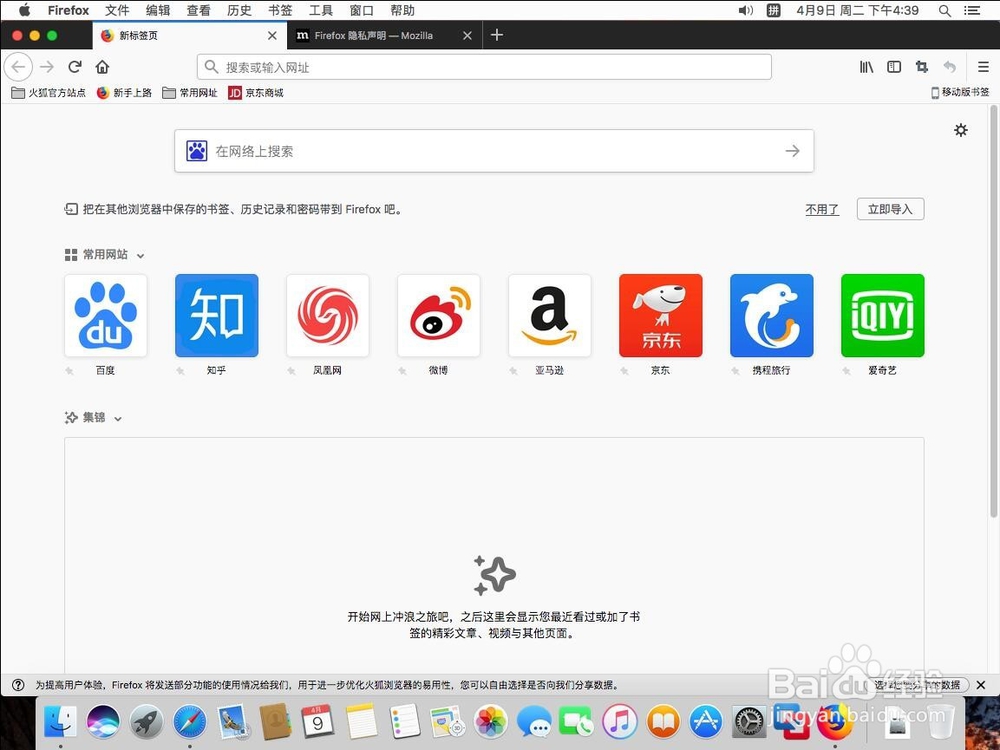Screen dimensions: 1000x750
Task: Open the 文件 menu
Action: [x=117, y=10]
